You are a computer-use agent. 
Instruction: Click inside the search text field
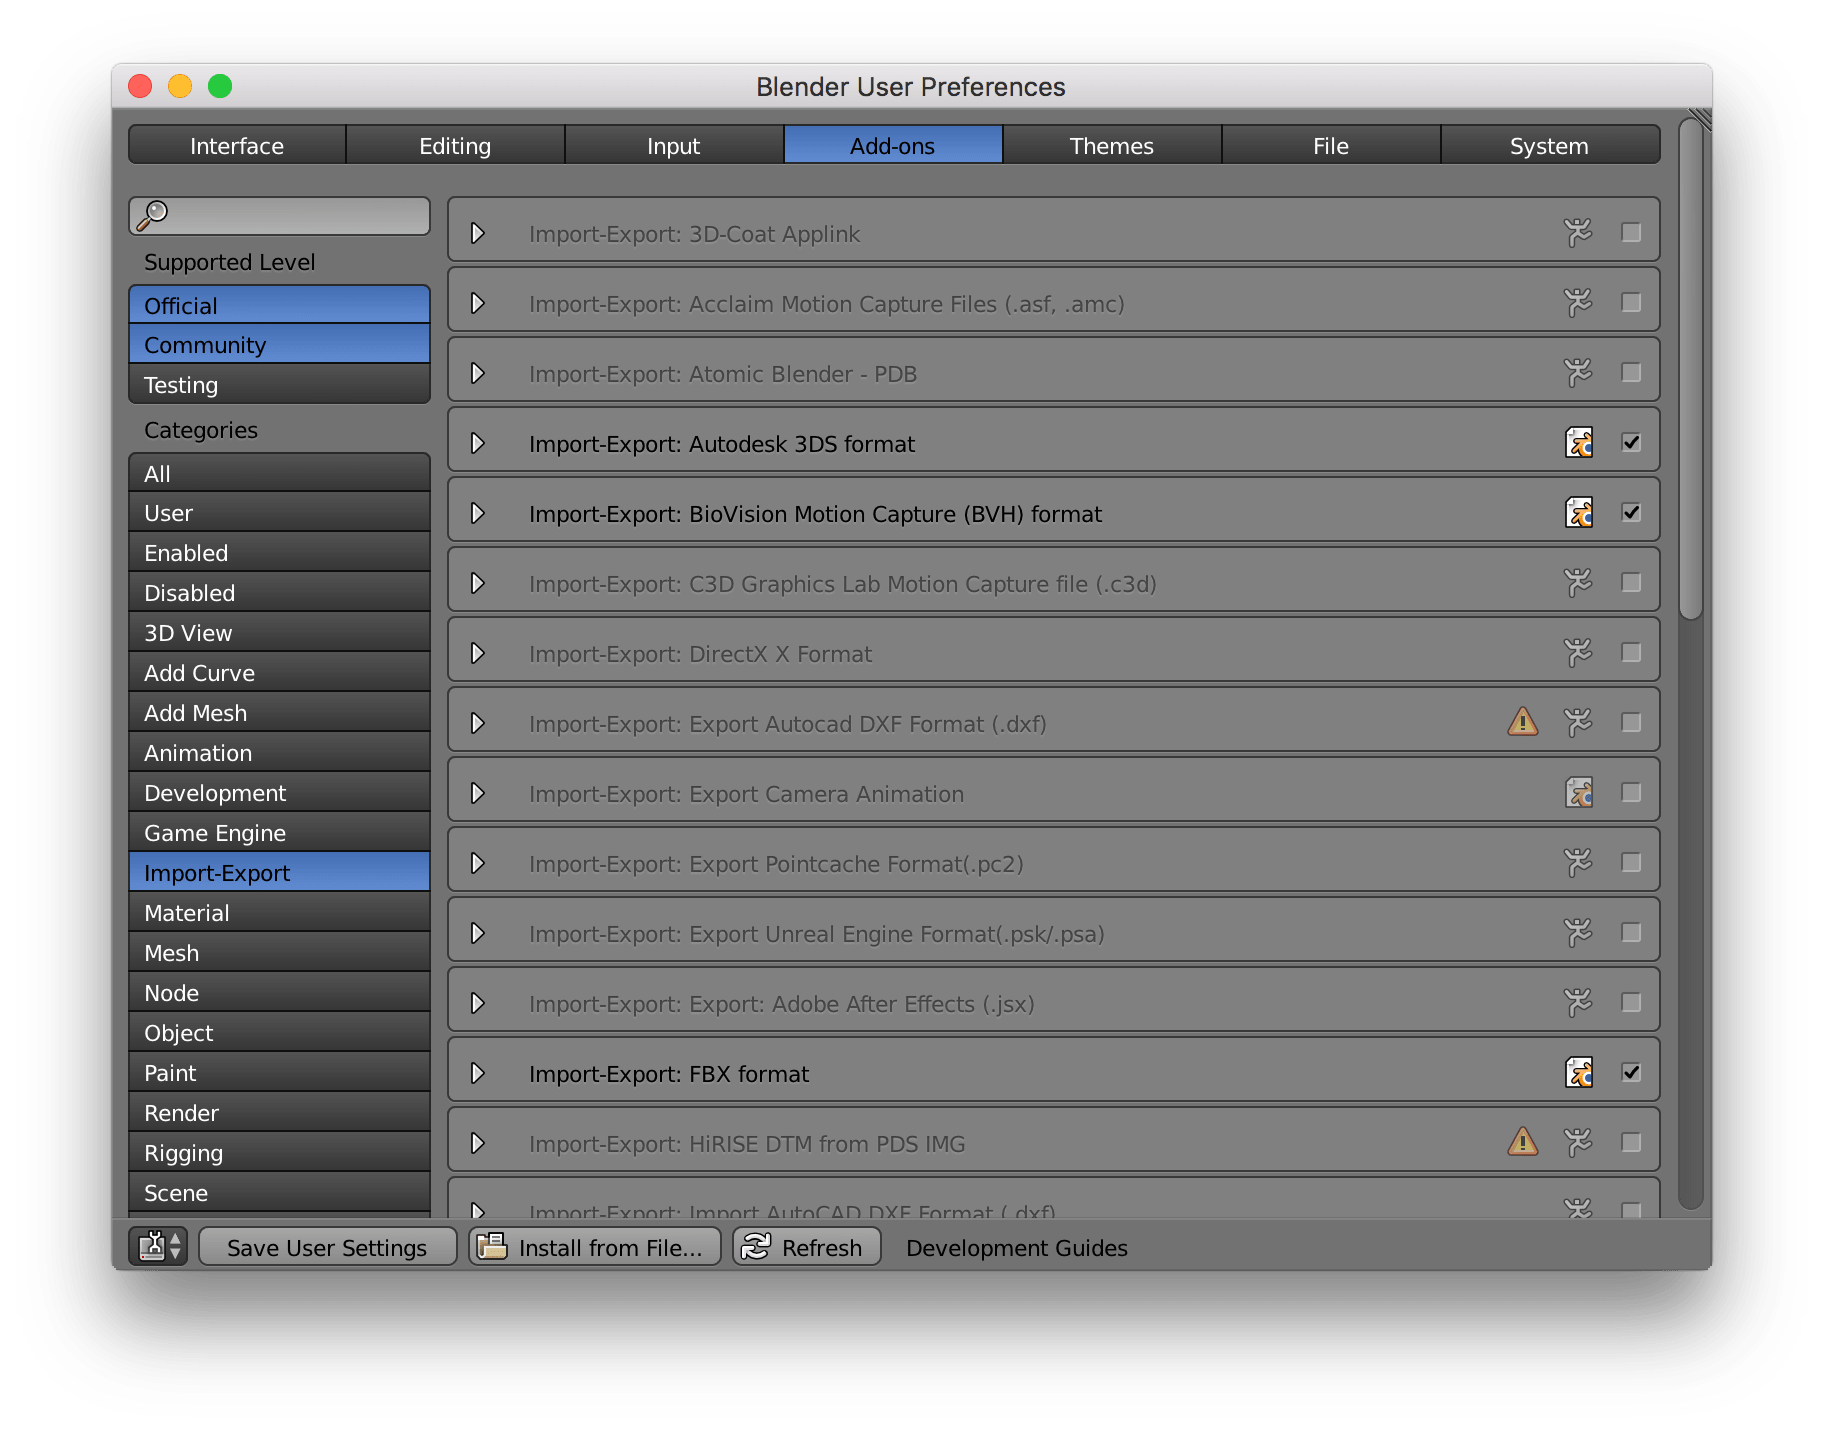(290, 214)
